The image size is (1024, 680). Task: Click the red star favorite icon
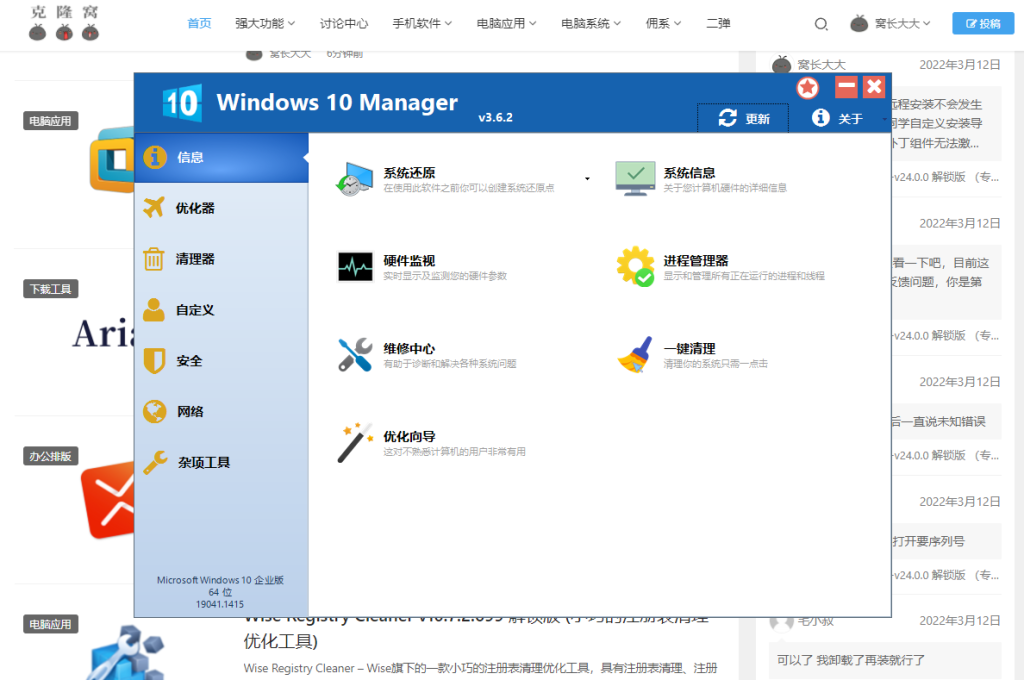808,88
